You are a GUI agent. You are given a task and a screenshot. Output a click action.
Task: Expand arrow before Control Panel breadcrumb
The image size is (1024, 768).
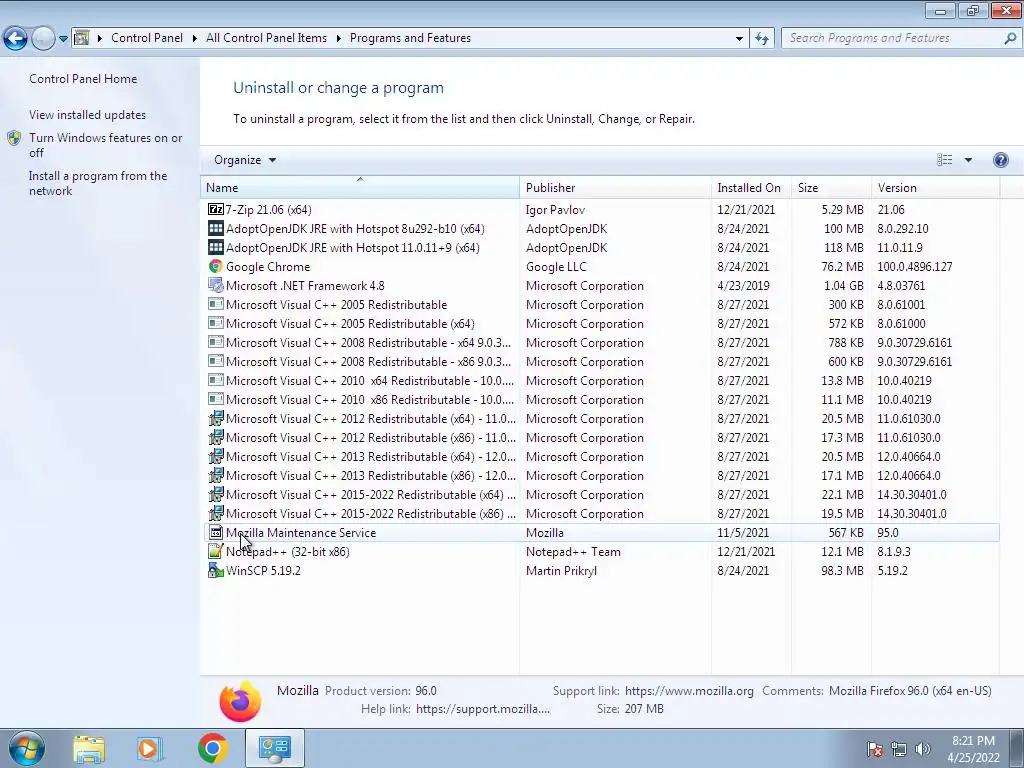click(x=100, y=38)
